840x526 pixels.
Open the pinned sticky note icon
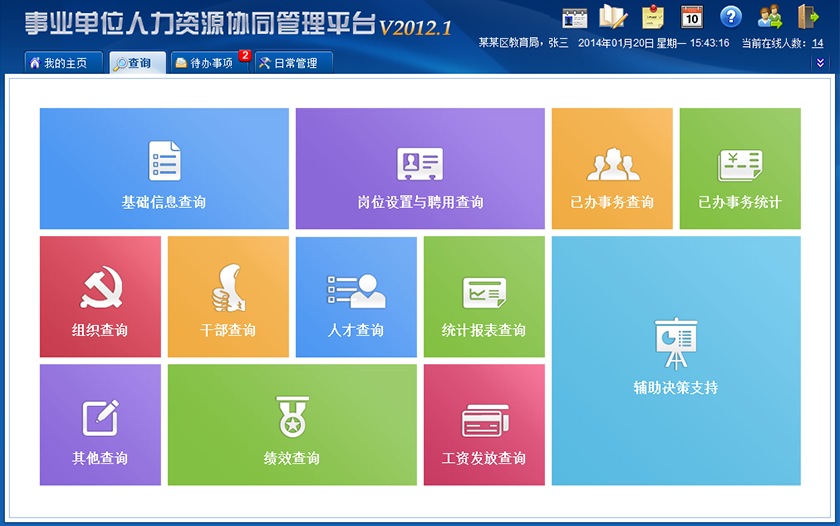(x=652, y=16)
